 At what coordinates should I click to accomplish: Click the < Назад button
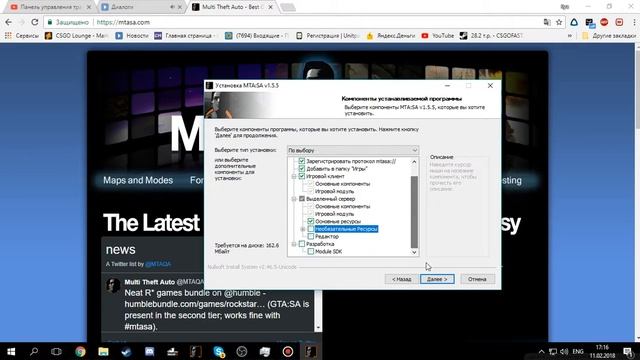402,279
